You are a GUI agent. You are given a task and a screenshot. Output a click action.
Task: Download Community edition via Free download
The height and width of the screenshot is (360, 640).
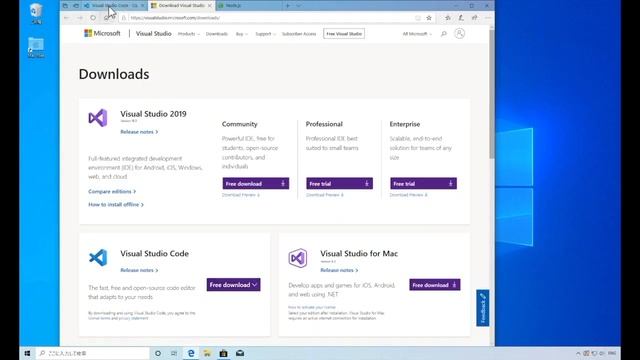[256, 183]
